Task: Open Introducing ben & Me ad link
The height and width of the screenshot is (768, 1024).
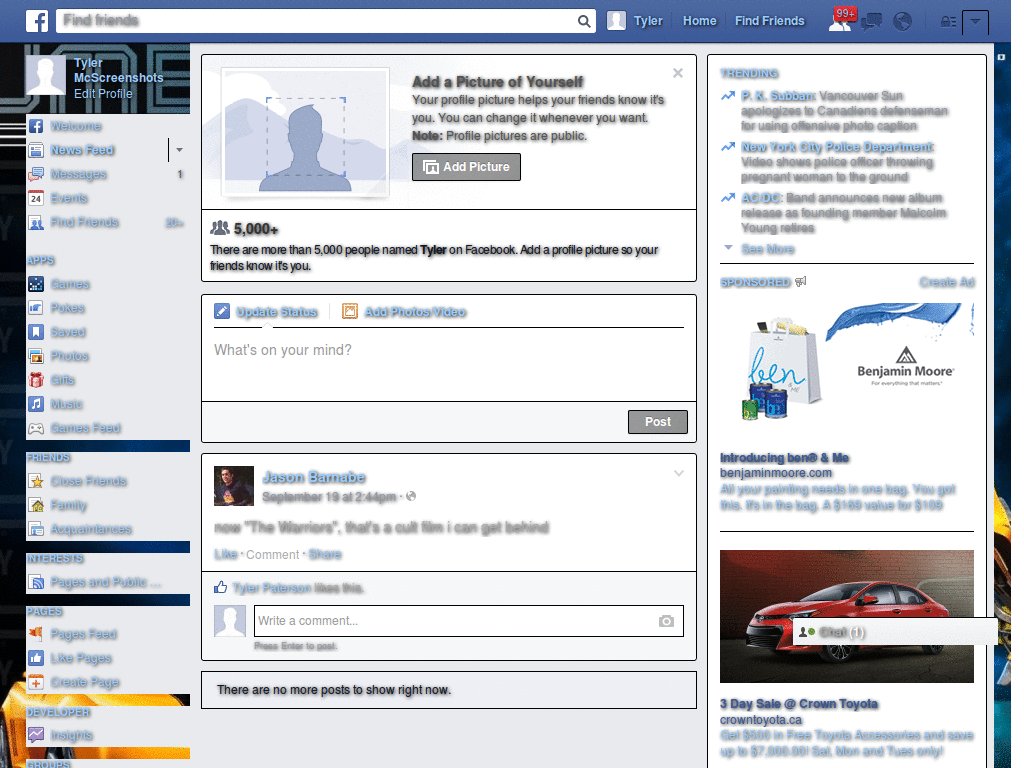Action: pyautogui.click(x=784, y=458)
